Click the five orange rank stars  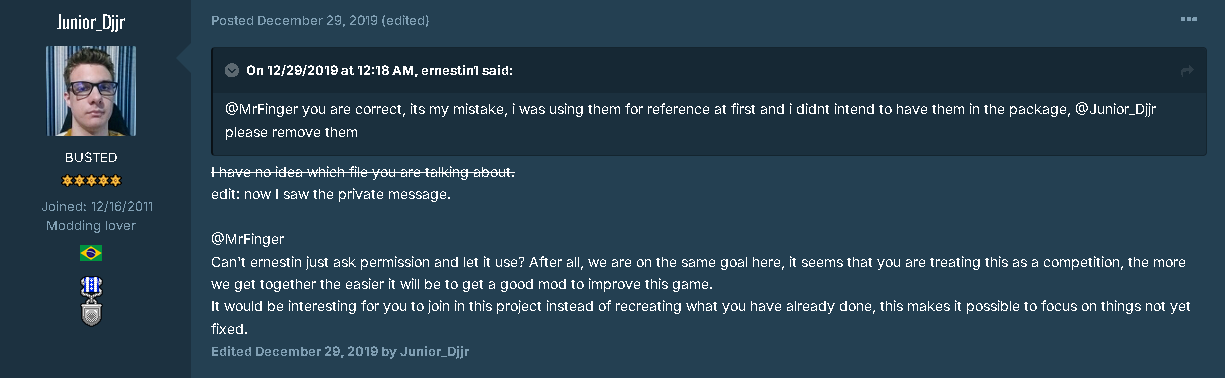coord(91,181)
